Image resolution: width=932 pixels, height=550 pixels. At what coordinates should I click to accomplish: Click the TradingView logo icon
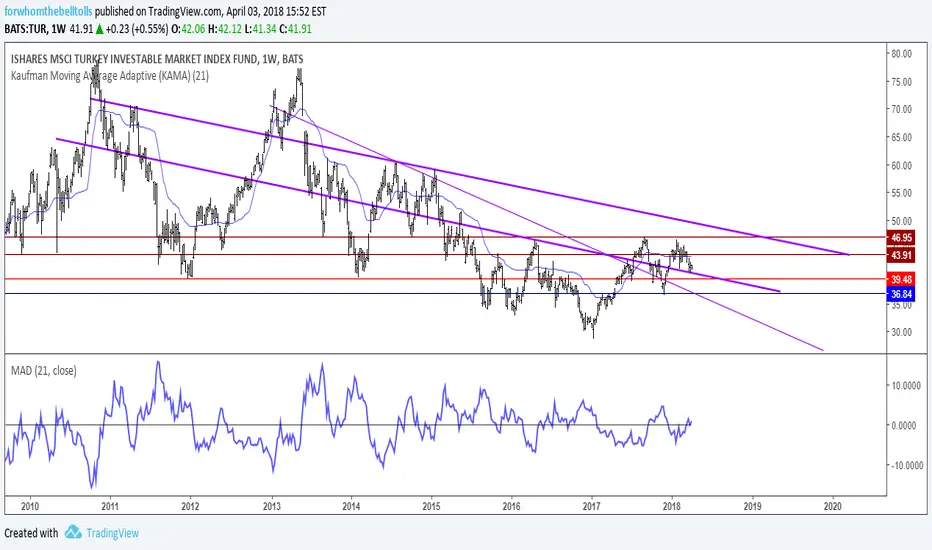(x=73, y=532)
